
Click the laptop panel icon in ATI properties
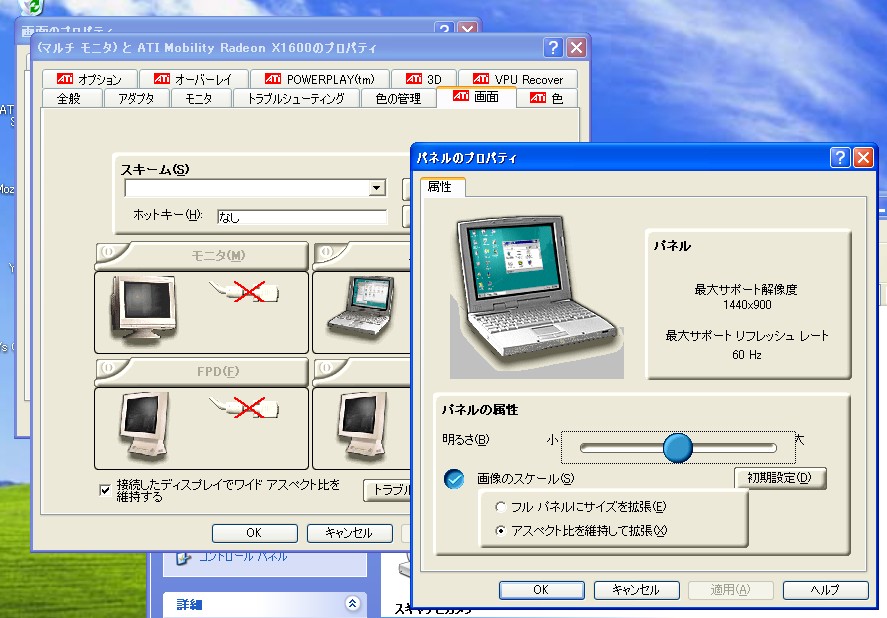(x=361, y=309)
